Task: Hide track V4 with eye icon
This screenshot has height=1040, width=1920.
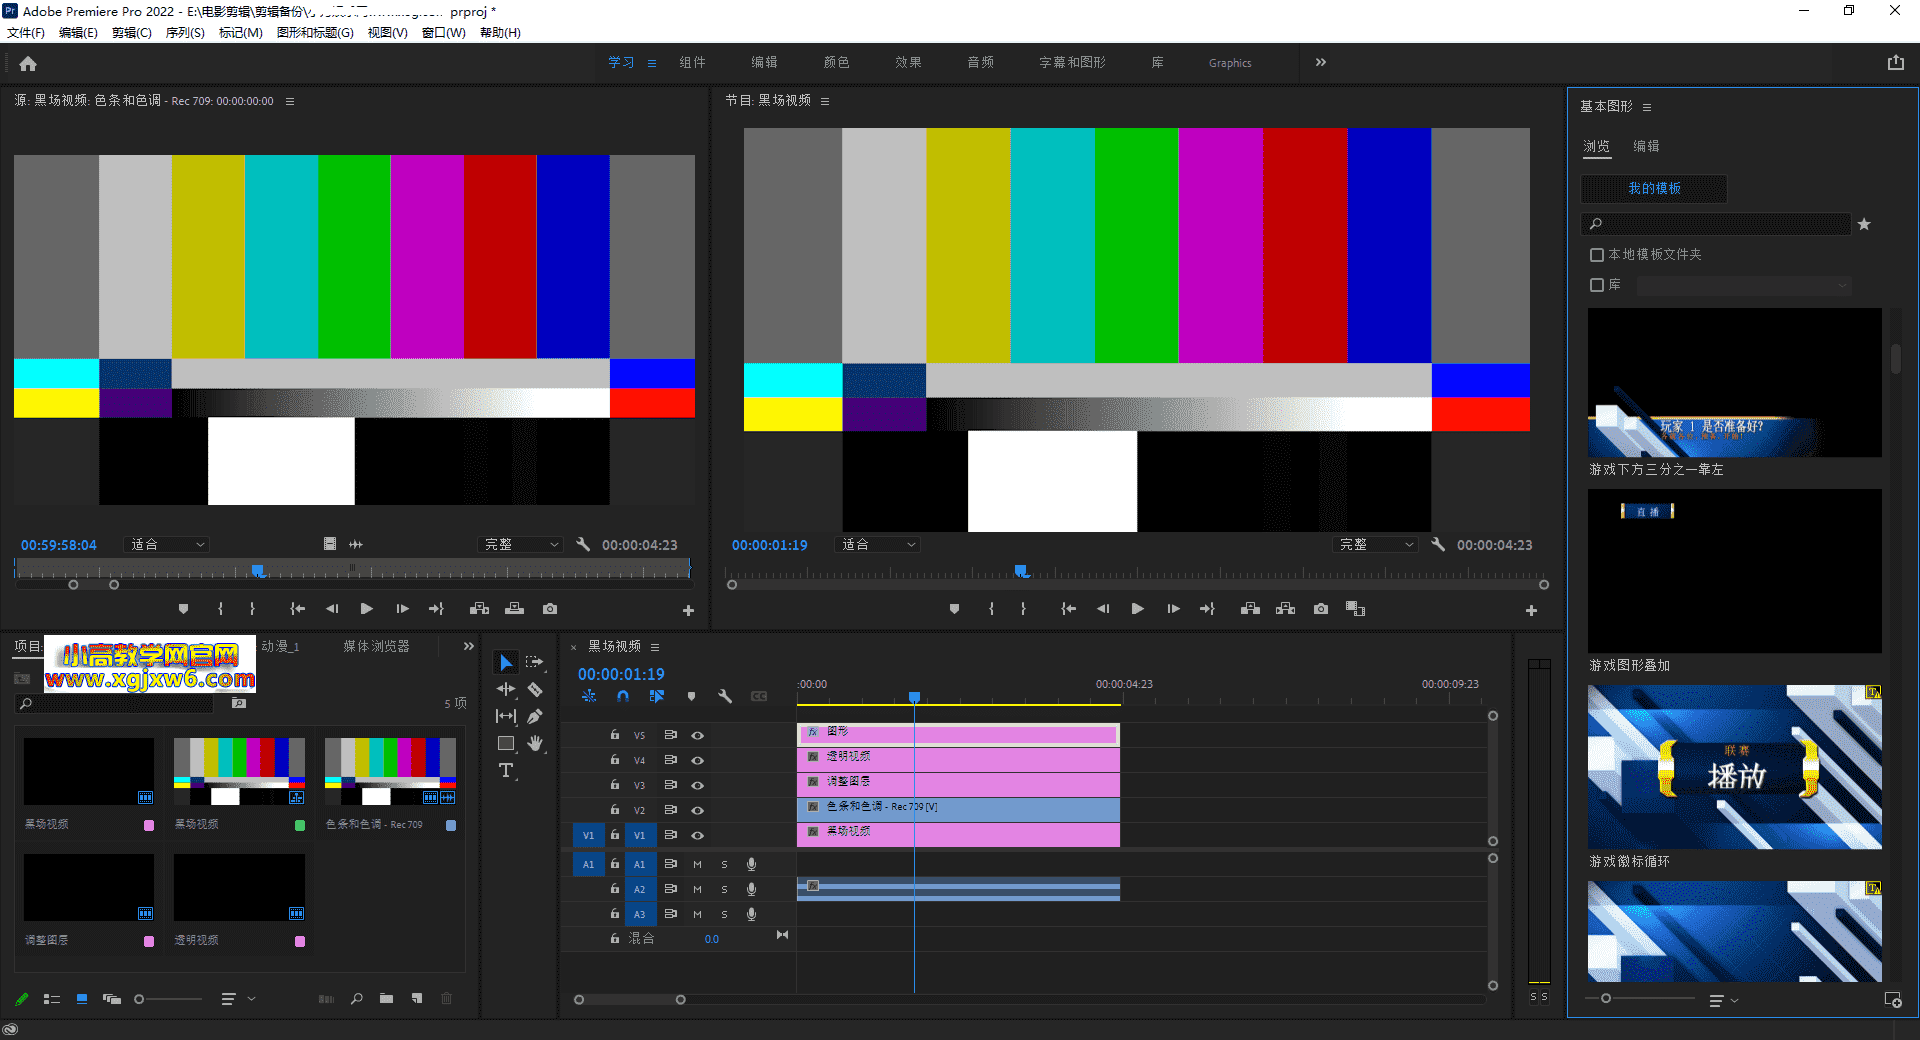Action: (698, 760)
